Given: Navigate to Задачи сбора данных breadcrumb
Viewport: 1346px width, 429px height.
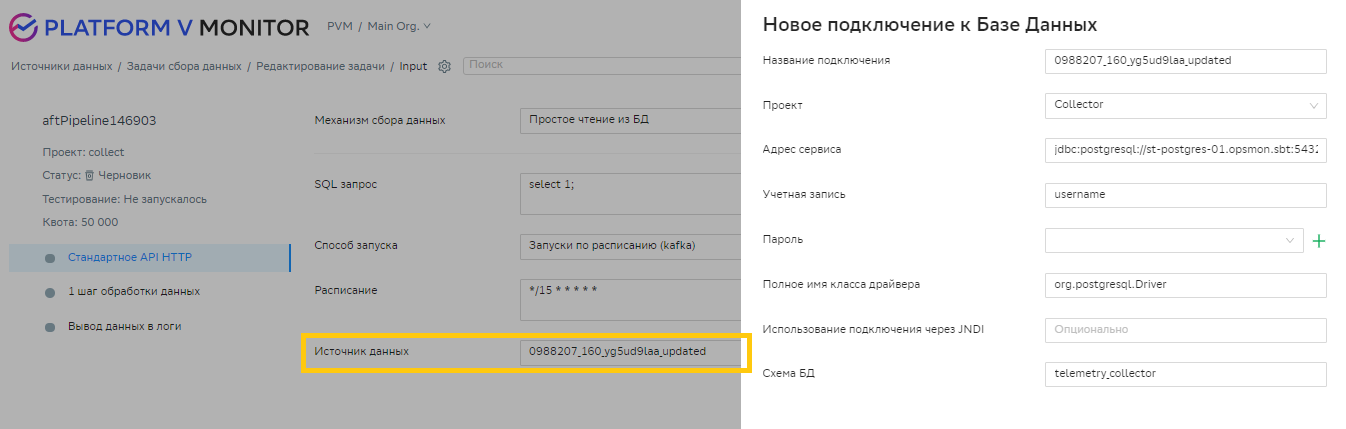Looking at the screenshot, I should [x=184, y=66].
